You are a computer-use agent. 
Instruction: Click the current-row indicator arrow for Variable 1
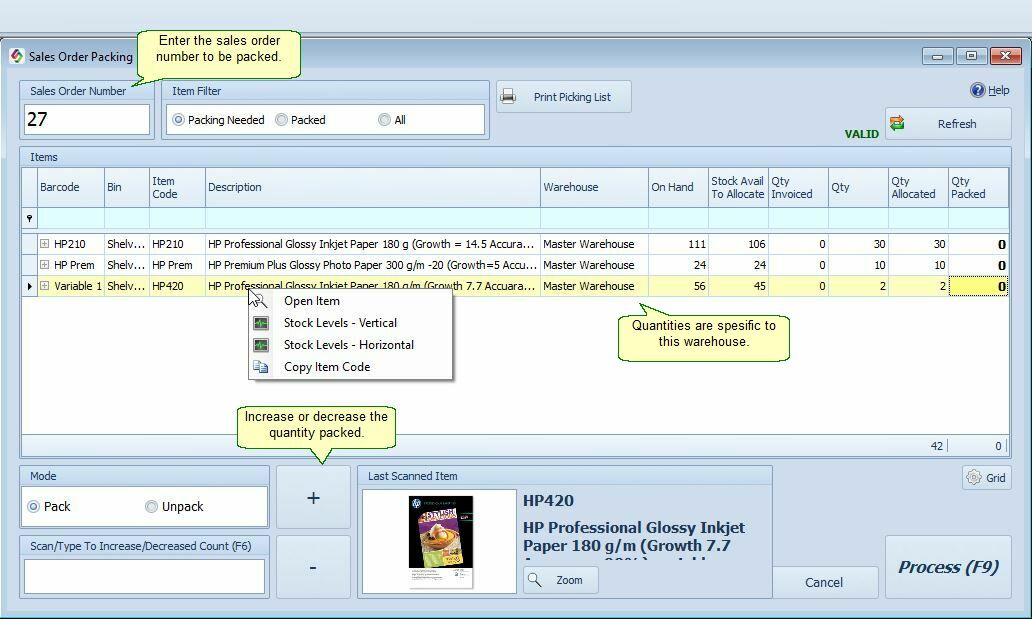(30, 286)
